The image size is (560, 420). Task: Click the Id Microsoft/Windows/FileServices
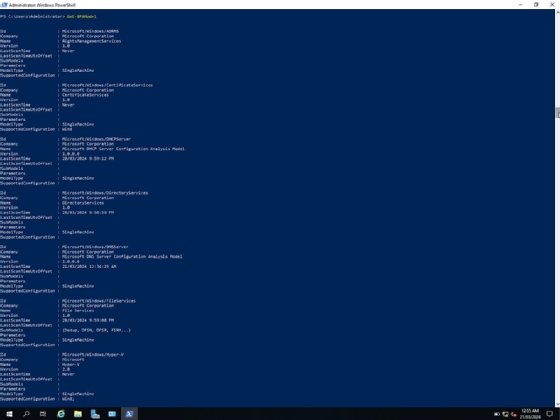coord(99,301)
